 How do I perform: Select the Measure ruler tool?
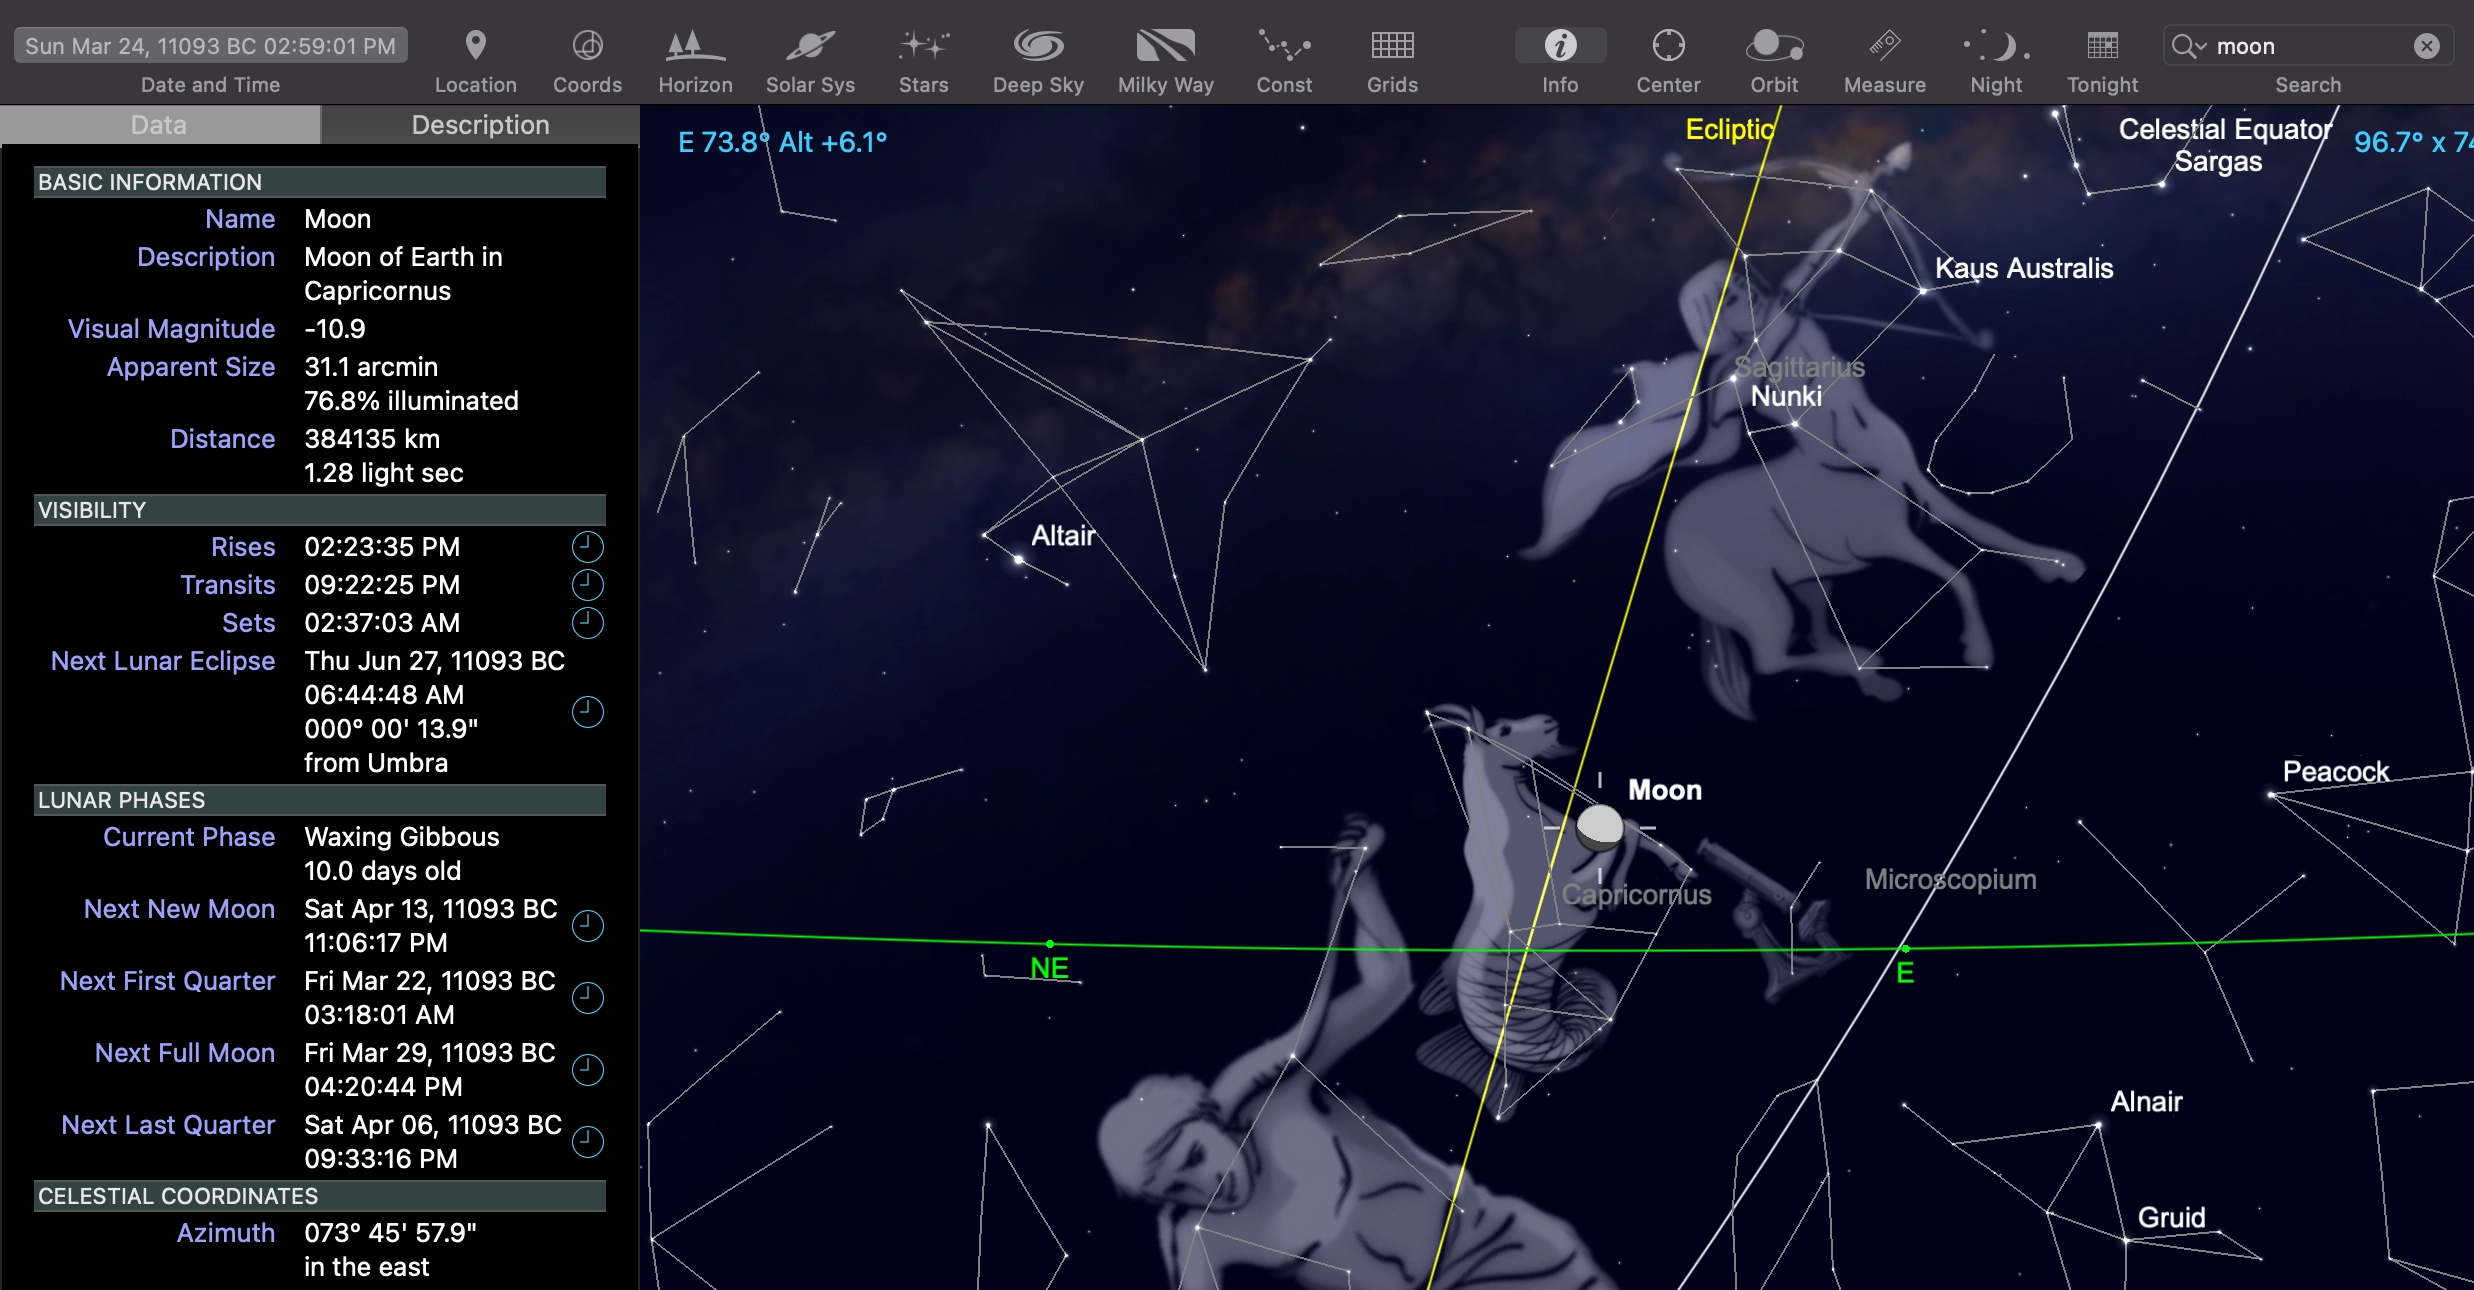coord(1884,46)
